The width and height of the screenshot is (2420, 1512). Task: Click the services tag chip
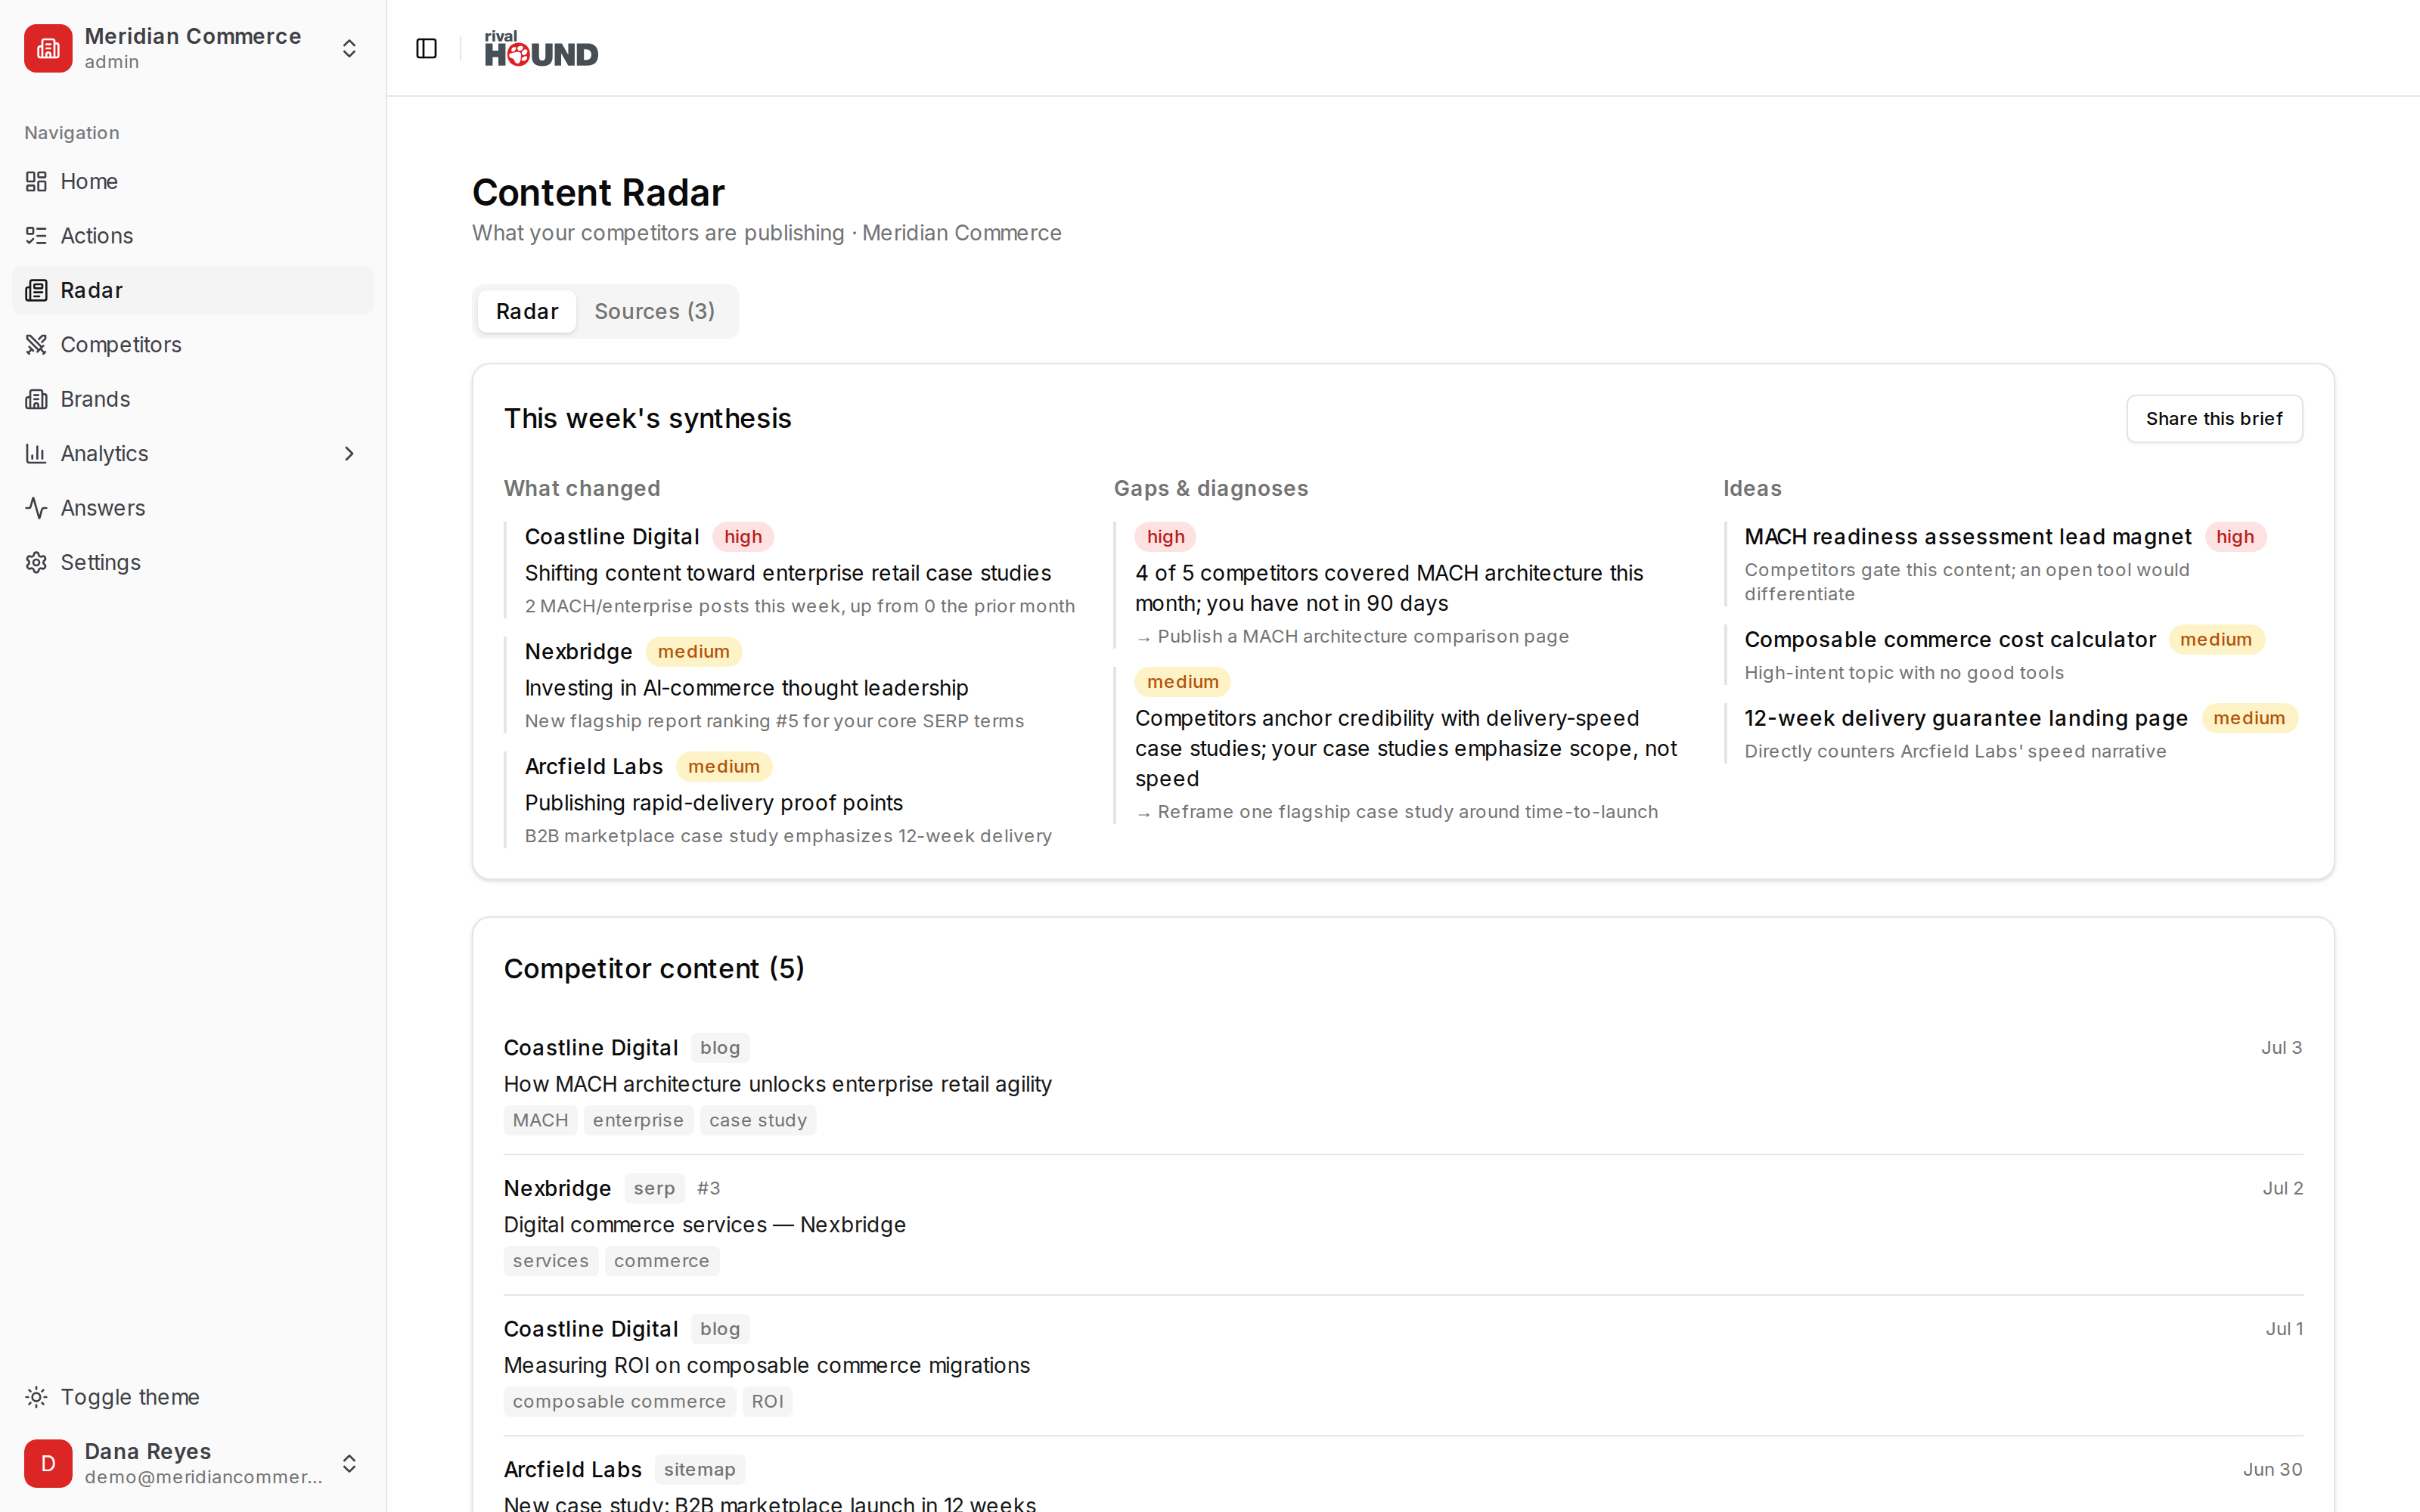tap(551, 1261)
